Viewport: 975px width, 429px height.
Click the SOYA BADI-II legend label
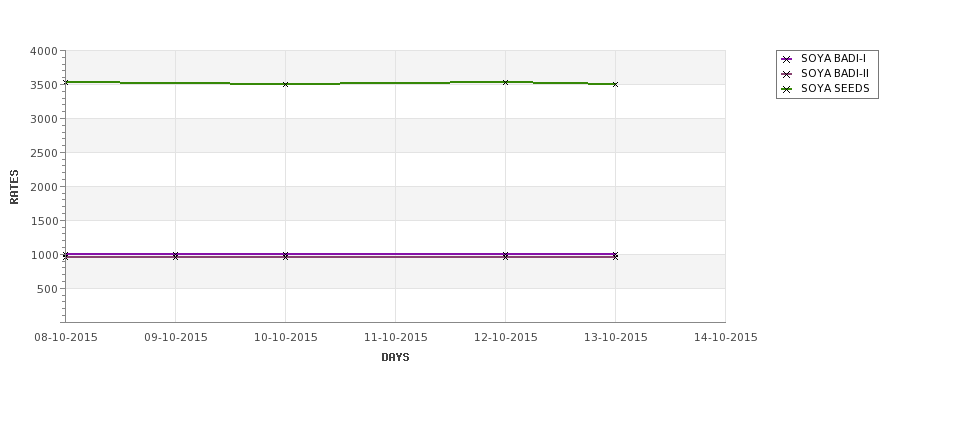coord(835,73)
